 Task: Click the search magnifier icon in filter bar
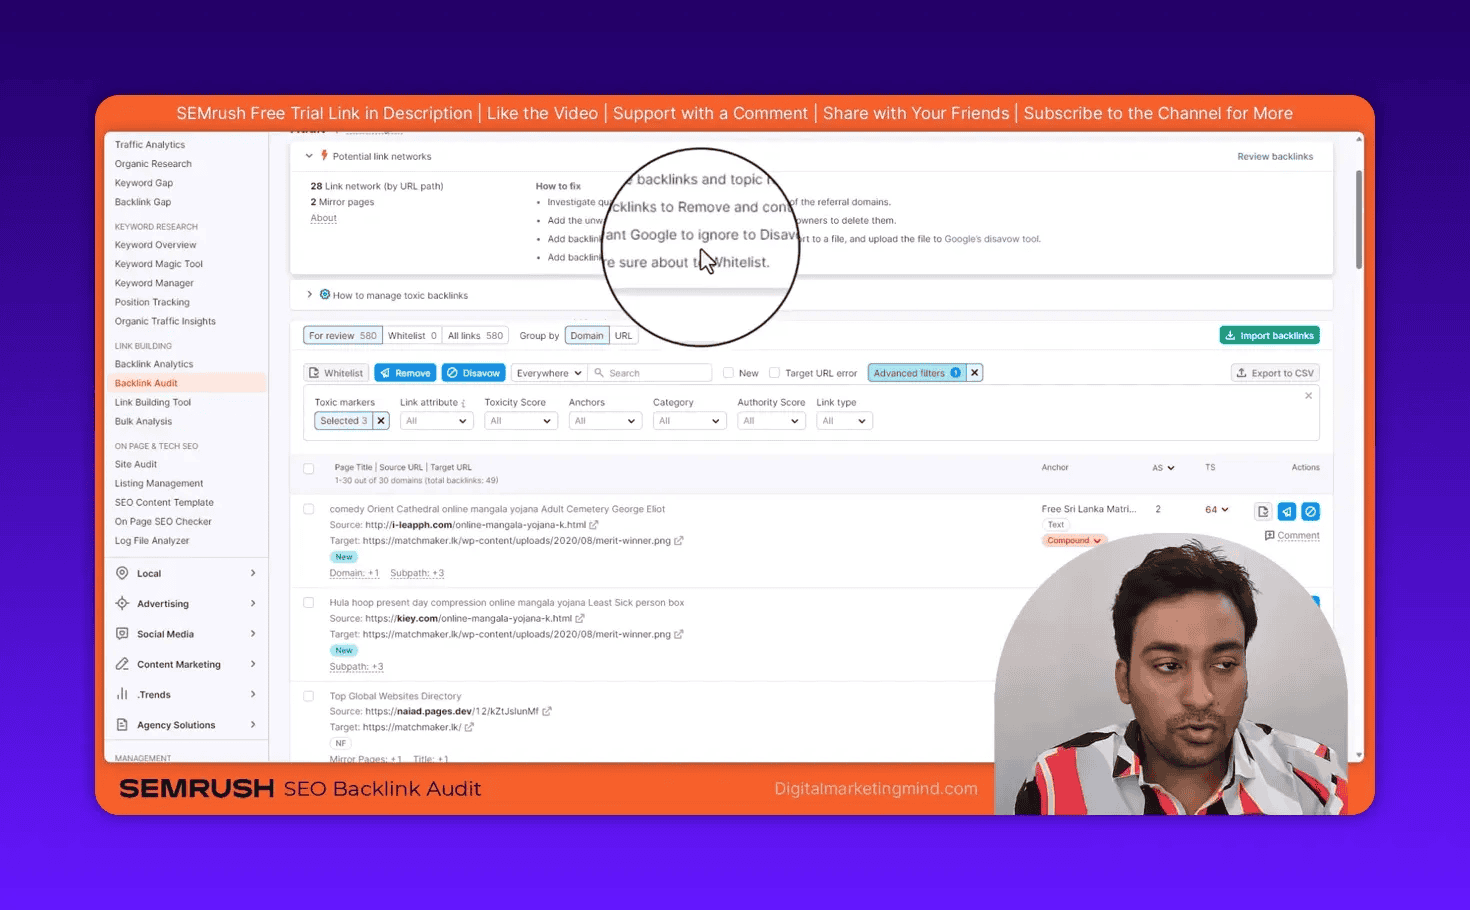coord(598,372)
